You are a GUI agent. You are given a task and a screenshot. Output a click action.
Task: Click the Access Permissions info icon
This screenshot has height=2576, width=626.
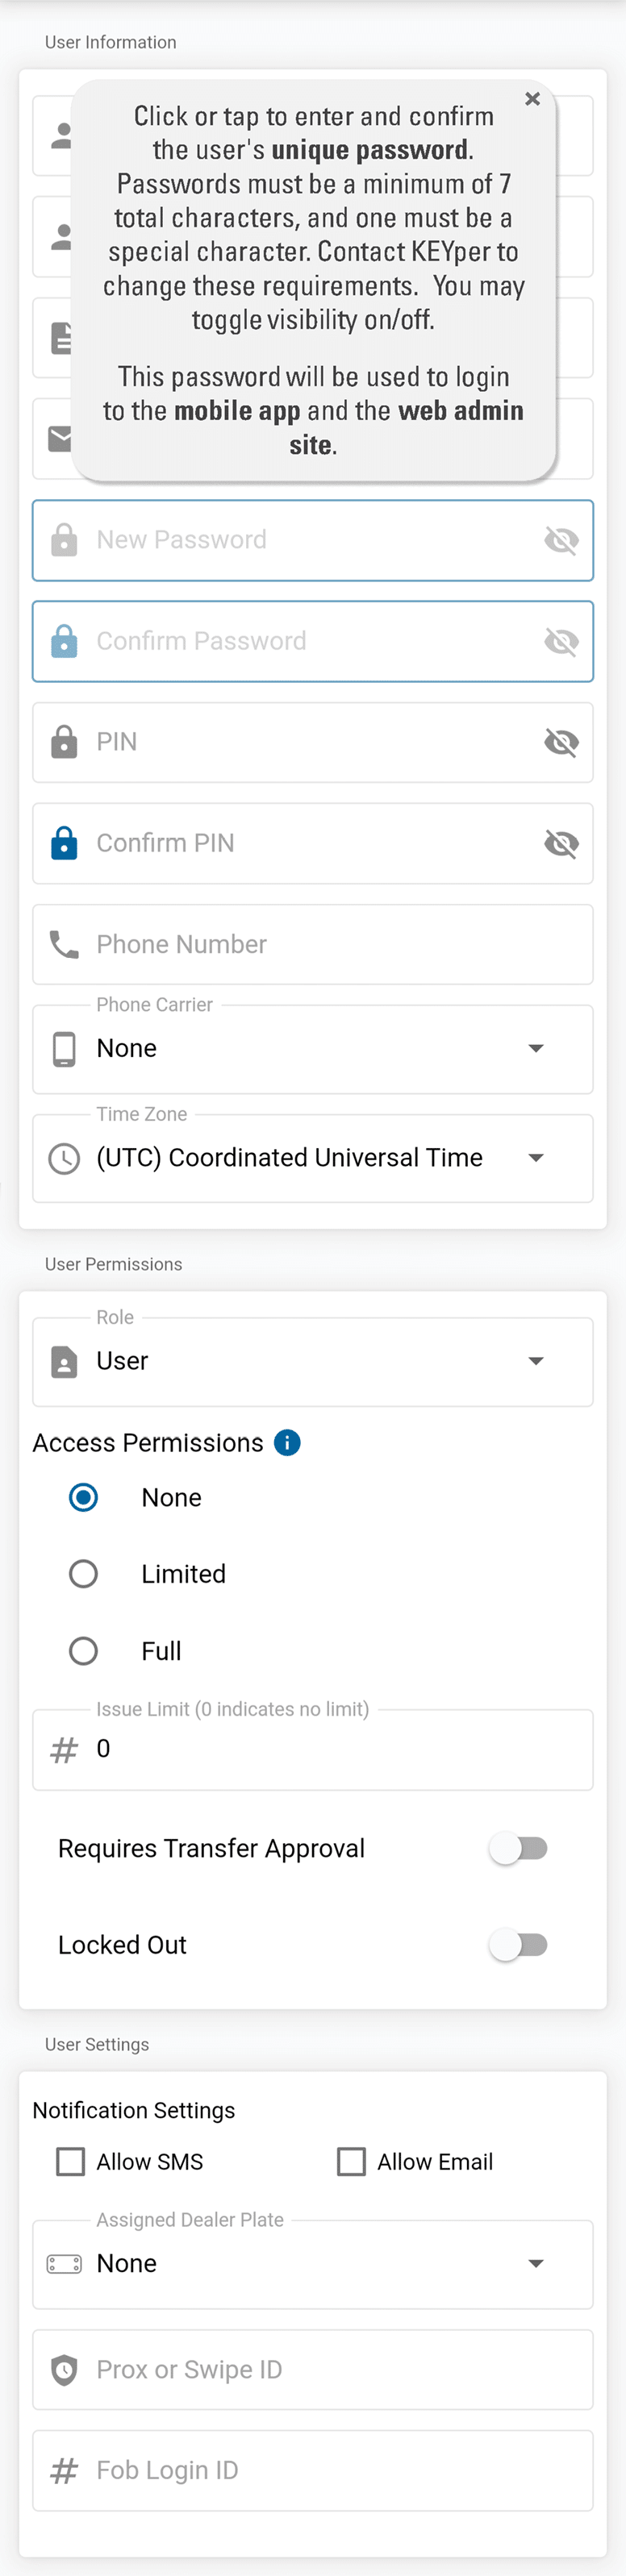coord(287,1443)
